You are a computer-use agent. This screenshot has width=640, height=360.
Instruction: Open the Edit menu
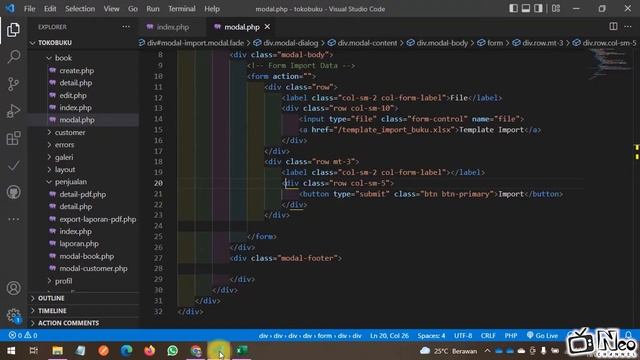(x=50, y=9)
